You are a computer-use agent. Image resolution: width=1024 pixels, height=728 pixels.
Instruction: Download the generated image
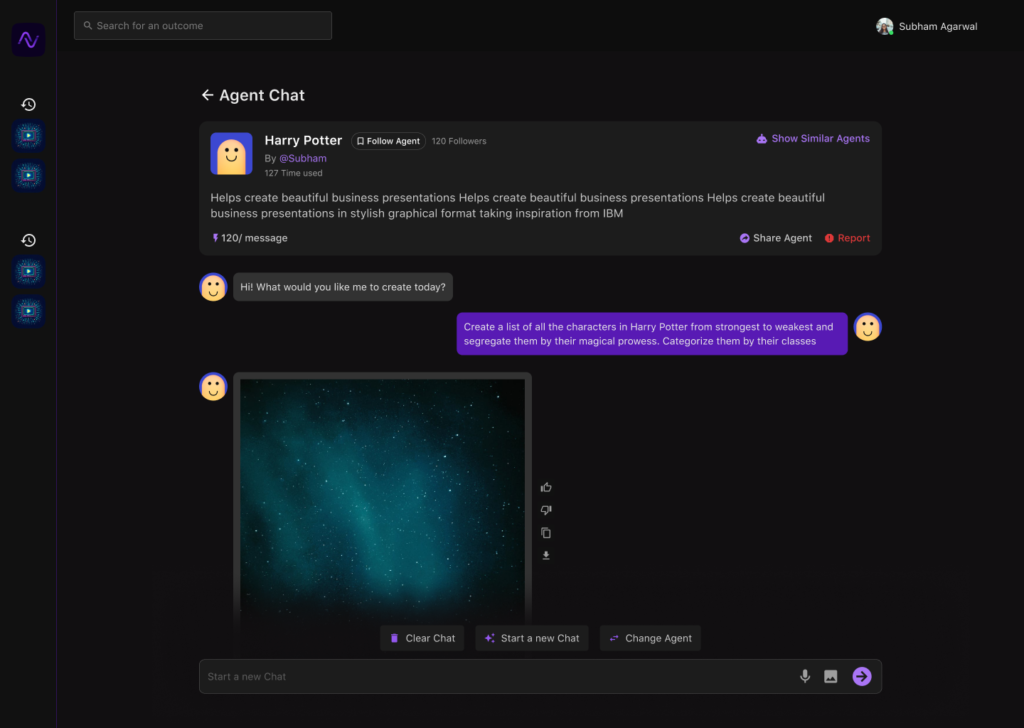click(546, 556)
